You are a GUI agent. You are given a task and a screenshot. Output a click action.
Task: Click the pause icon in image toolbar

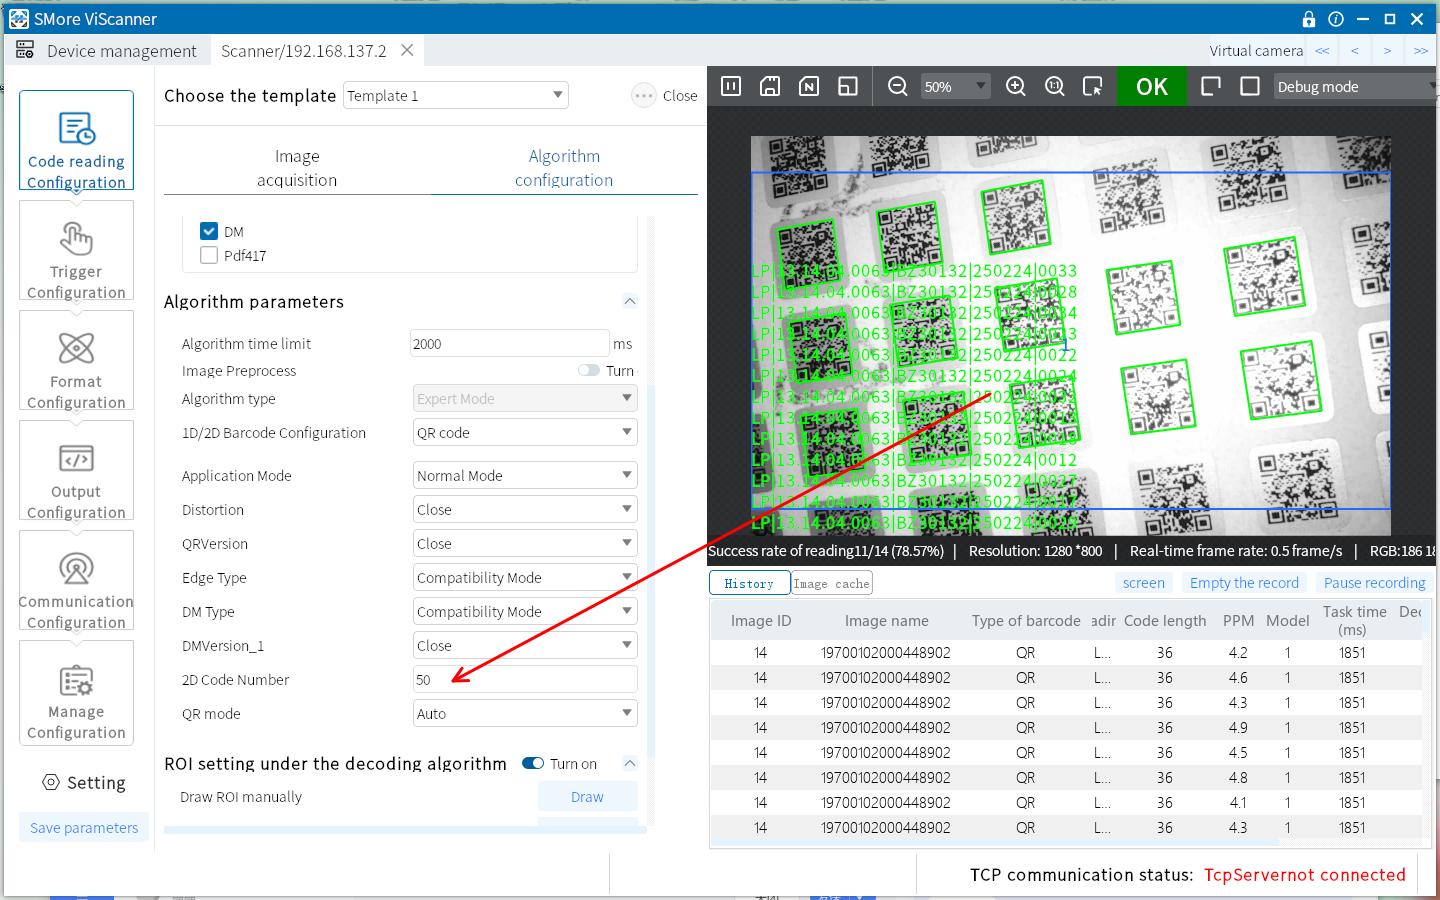pos(731,87)
